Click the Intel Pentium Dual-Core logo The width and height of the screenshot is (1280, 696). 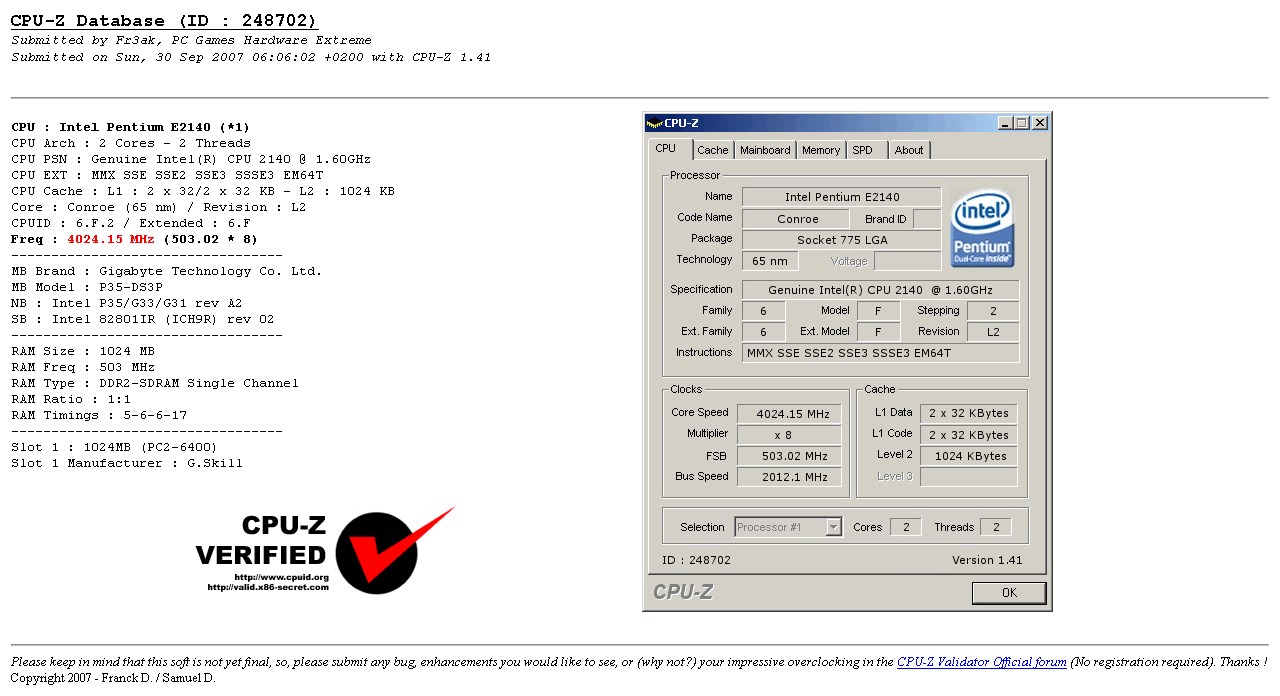[x=982, y=228]
